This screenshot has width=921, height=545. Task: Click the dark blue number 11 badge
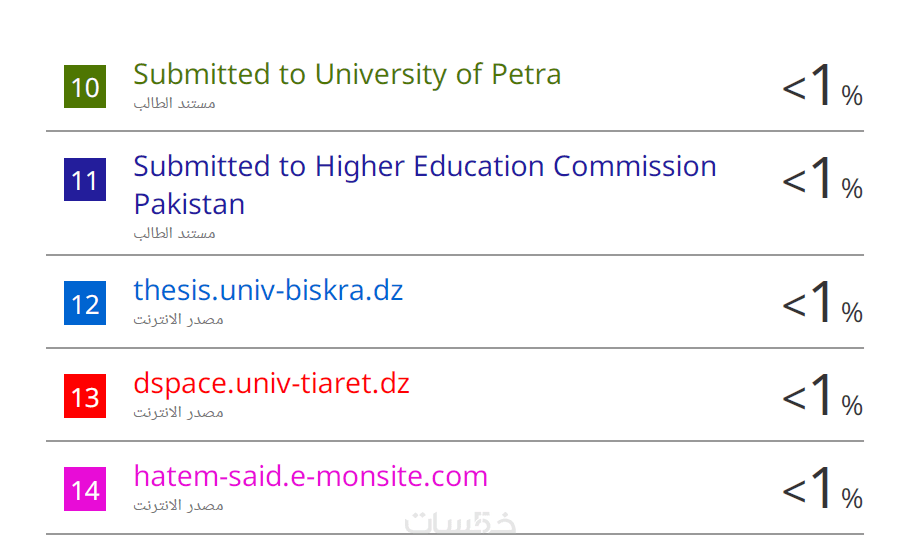tap(85, 180)
